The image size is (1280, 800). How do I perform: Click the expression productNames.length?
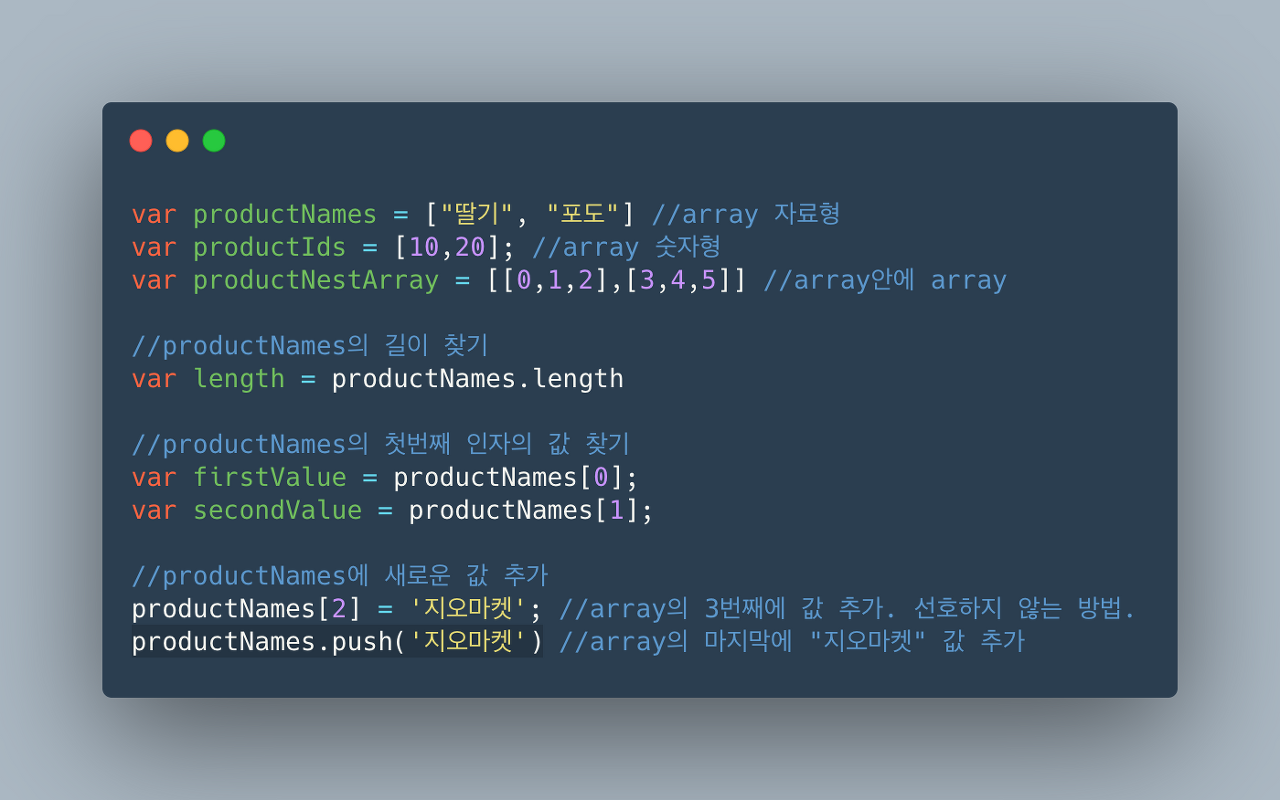[477, 379]
